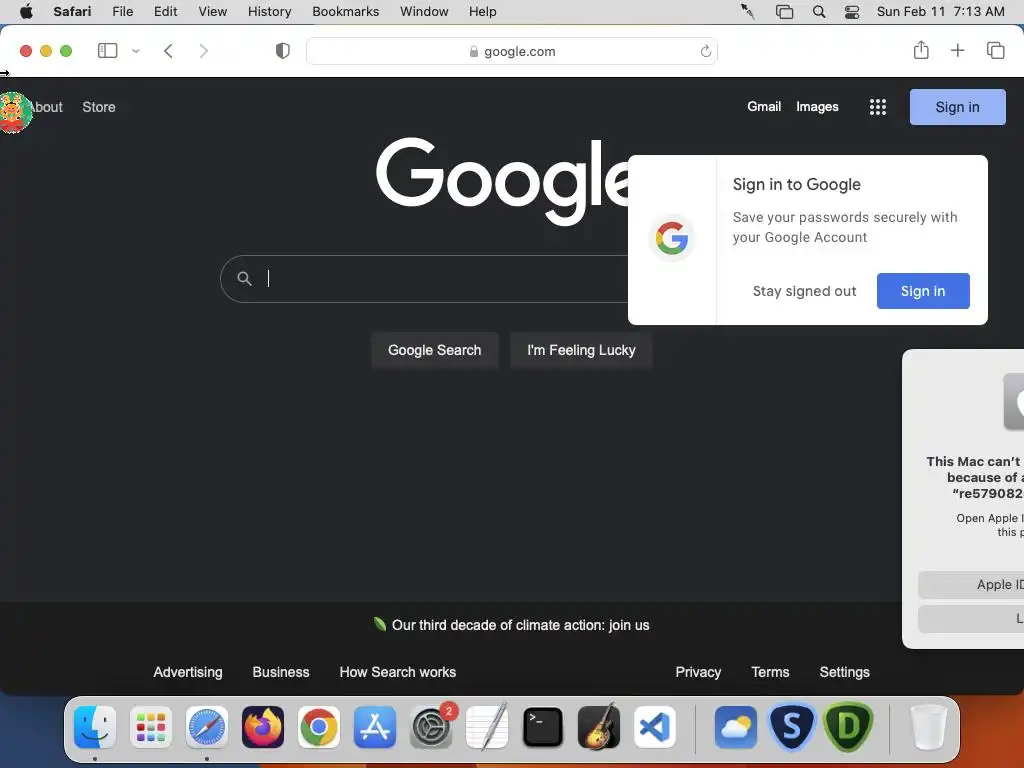Open the View menu
Screen dimensions: 1024x768
tap(213, 11)
